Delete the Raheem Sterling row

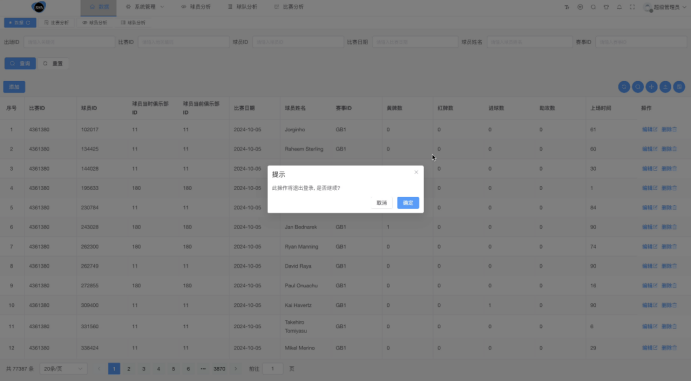[x=669, y=149]
